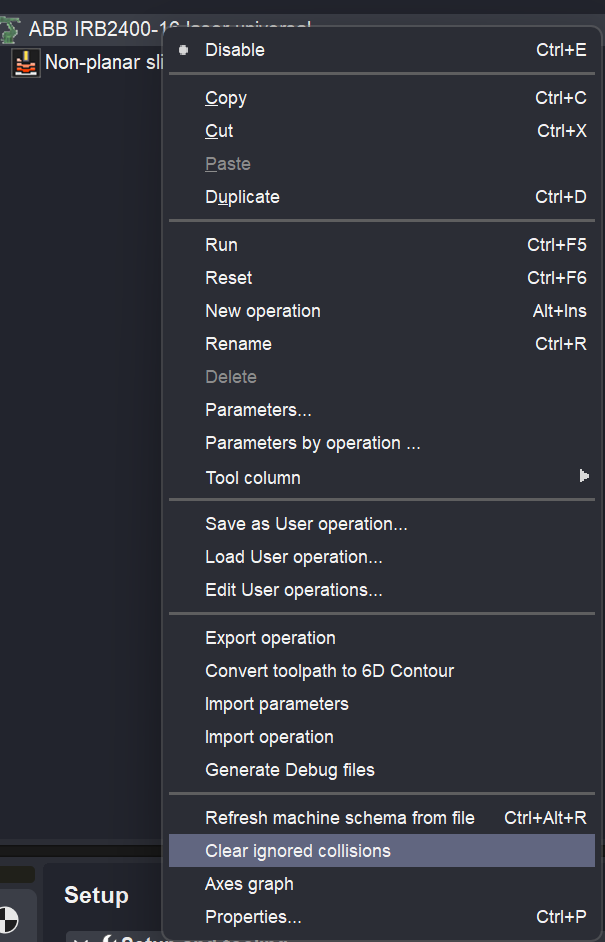
Task: Click the bullet marker beside Disable
Action: point(183,49)
